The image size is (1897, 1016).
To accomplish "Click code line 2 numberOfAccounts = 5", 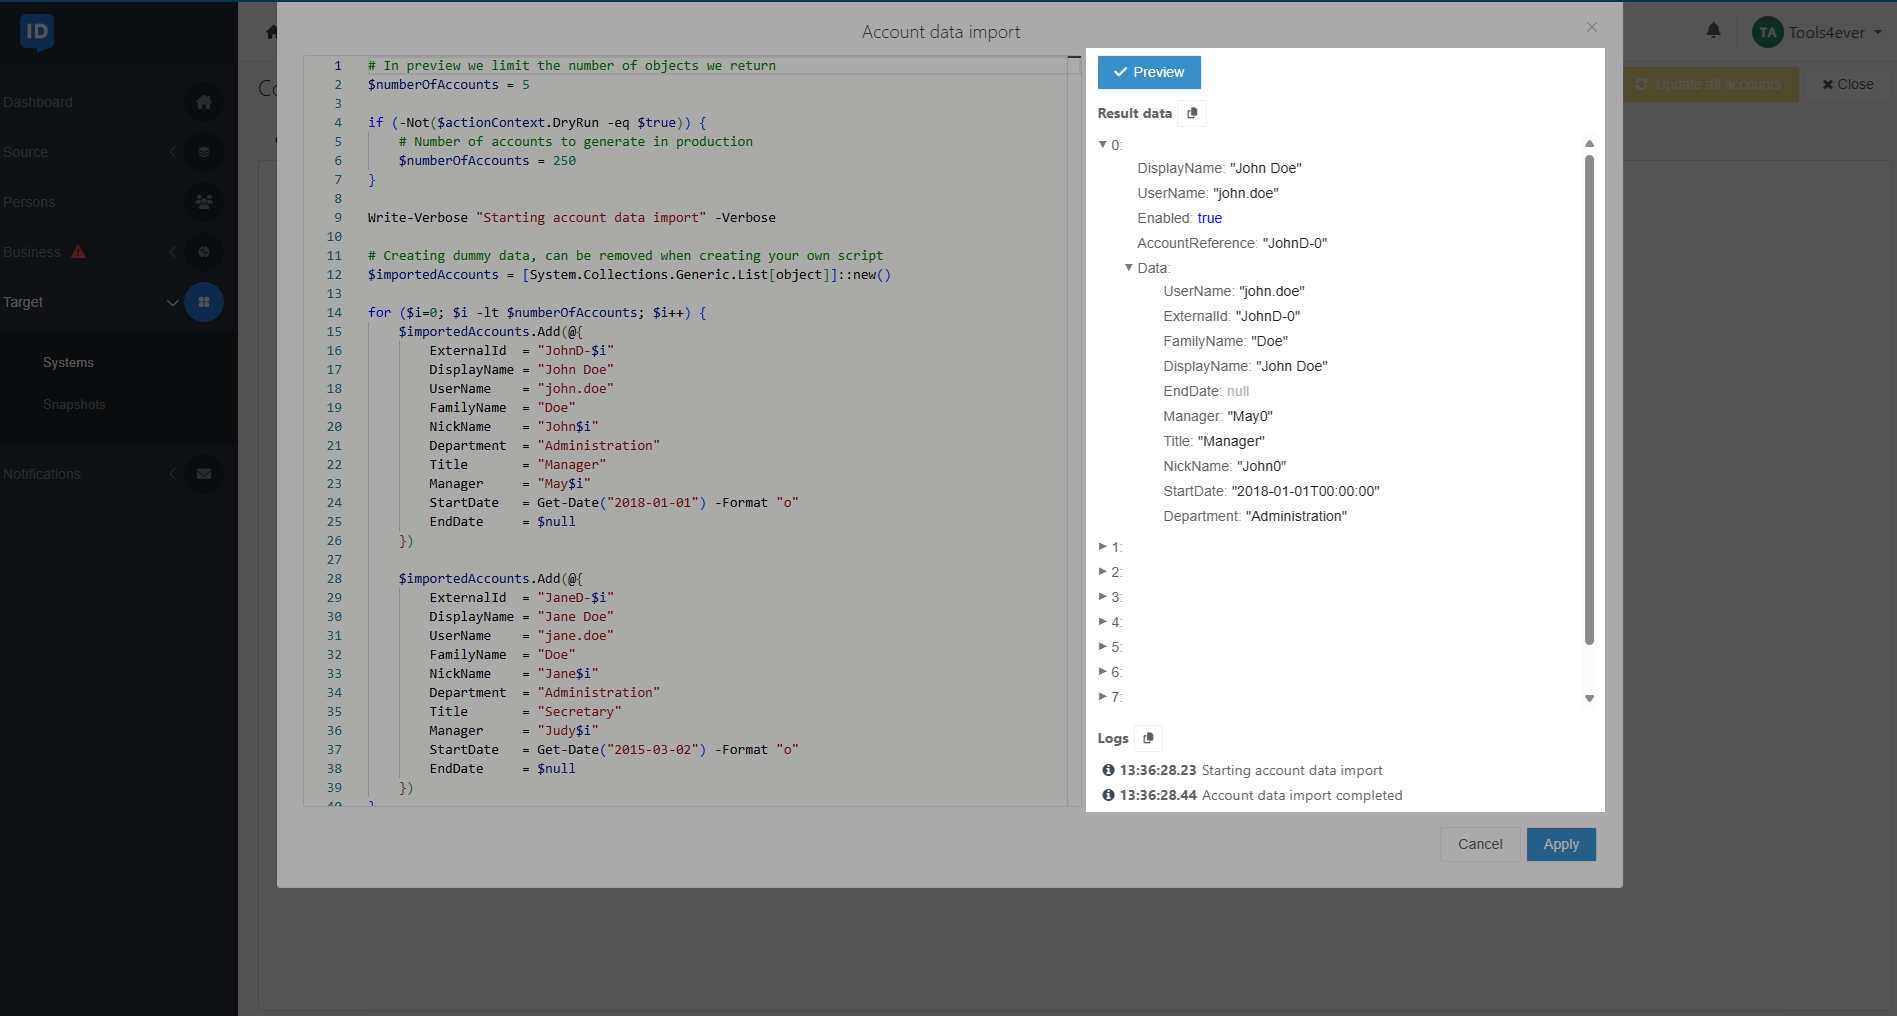I will 448,85.
